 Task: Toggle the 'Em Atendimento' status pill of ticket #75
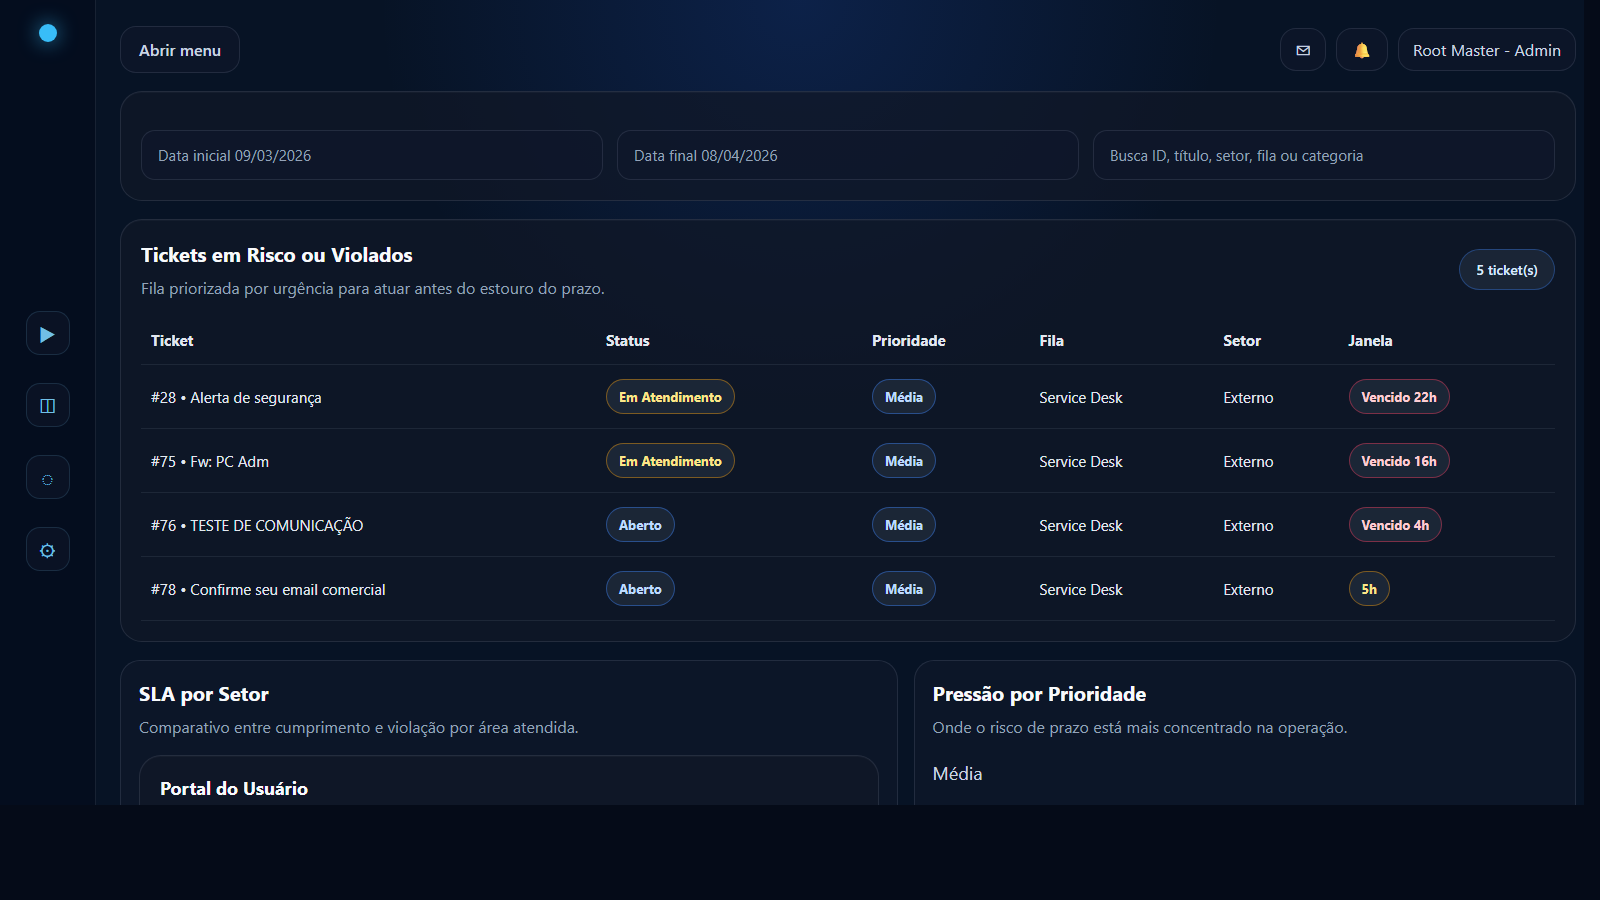pos(670,460)
